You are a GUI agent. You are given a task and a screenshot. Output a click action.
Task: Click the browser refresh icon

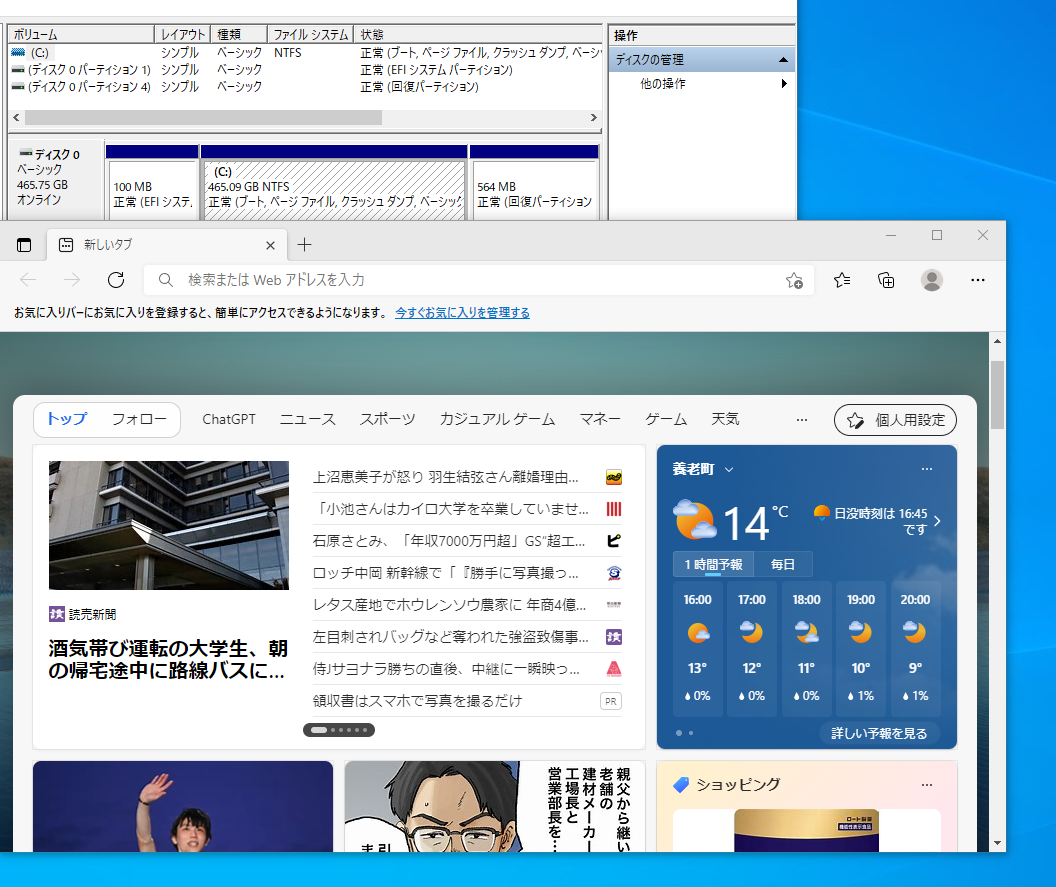[115, 280]
